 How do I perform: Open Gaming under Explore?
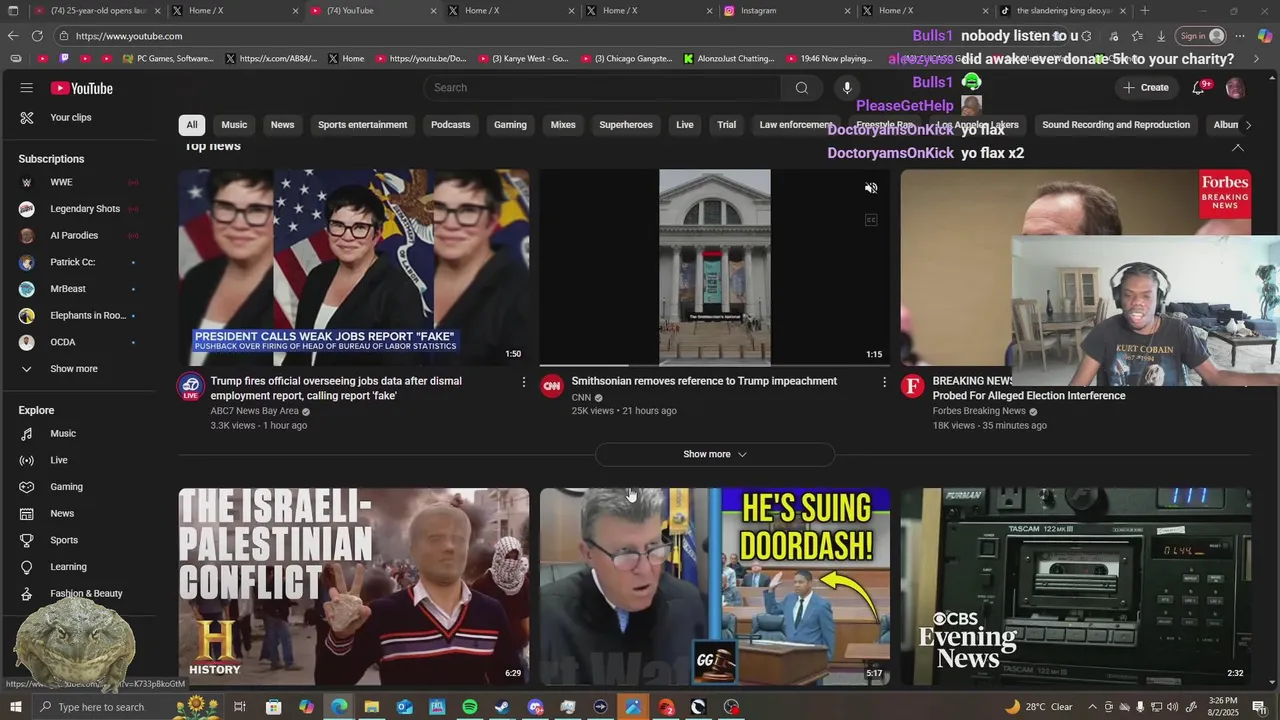pos(66,487)
